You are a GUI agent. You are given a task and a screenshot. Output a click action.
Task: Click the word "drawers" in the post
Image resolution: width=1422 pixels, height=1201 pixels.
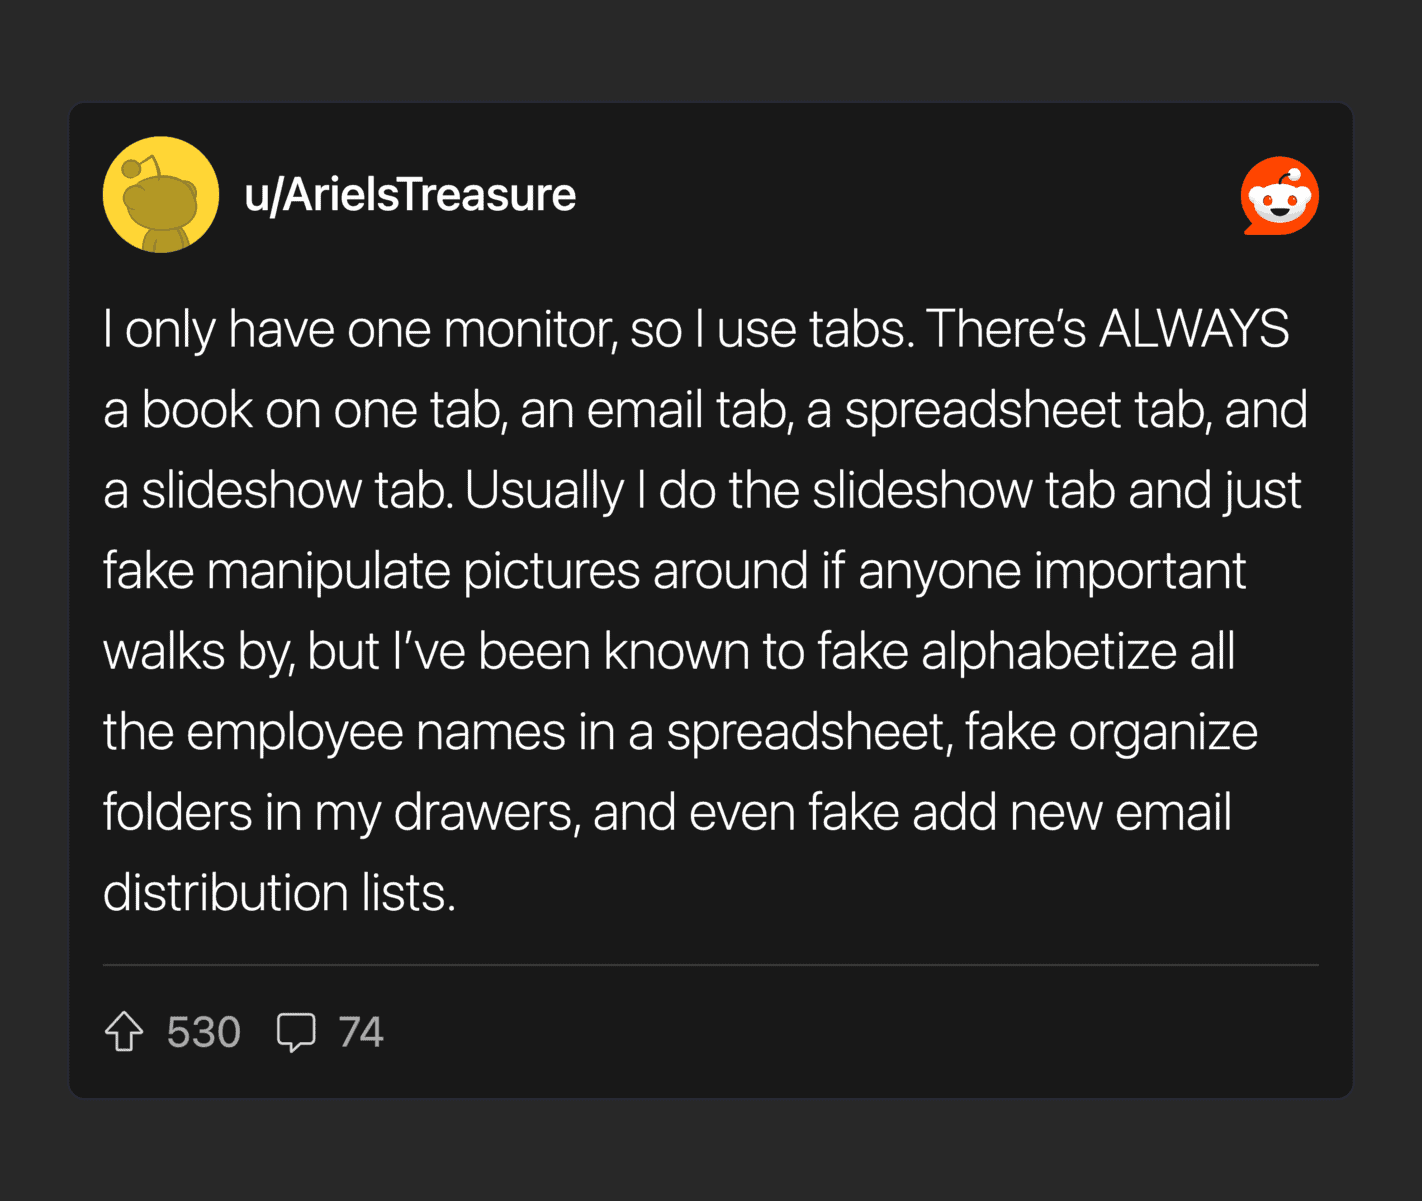tap(486, 812)
